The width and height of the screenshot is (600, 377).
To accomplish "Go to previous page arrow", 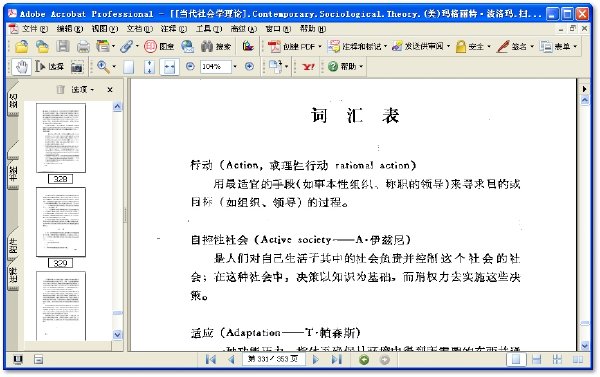I will 231,359.
